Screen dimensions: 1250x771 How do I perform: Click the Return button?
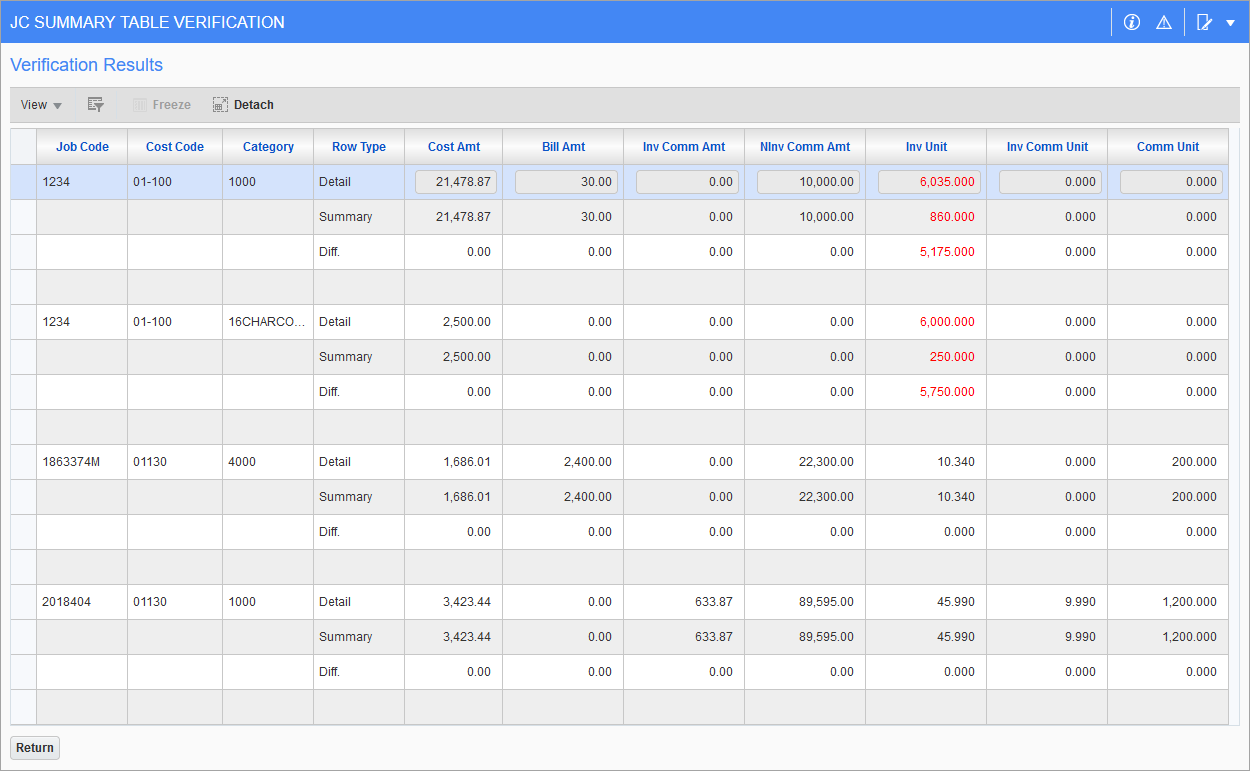35,748
